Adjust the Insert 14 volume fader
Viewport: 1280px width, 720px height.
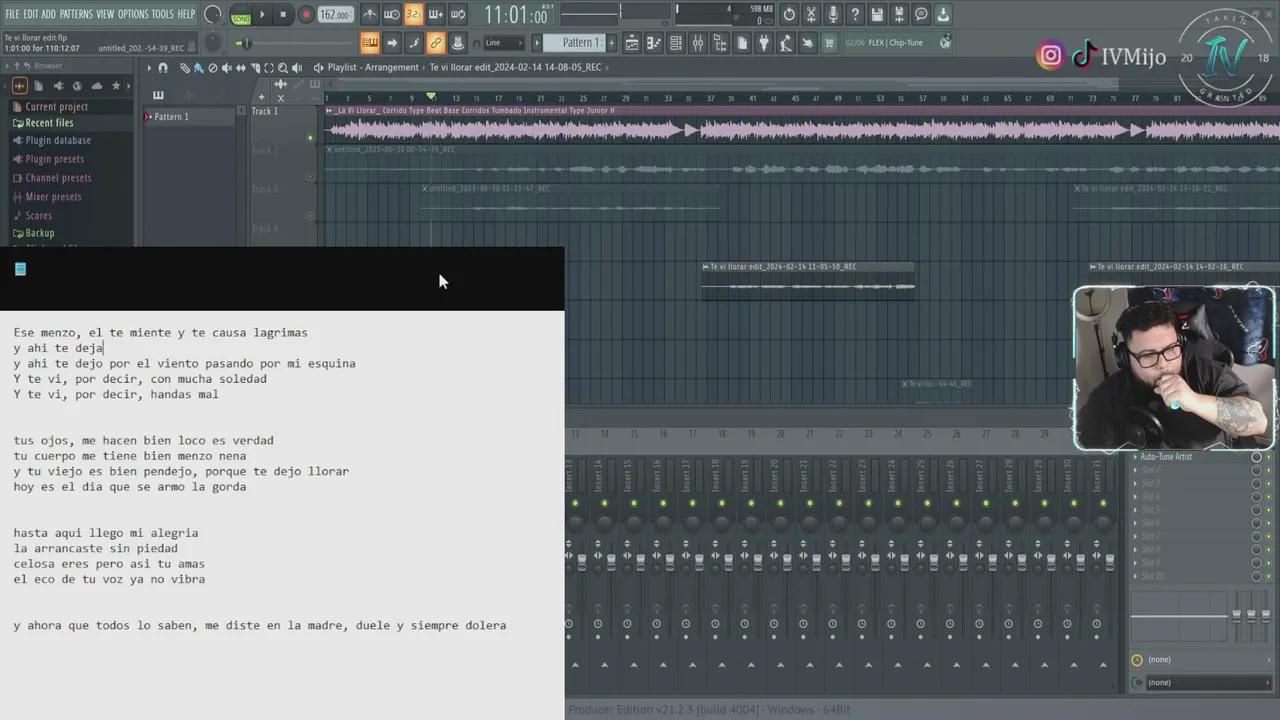pos(610,560)
